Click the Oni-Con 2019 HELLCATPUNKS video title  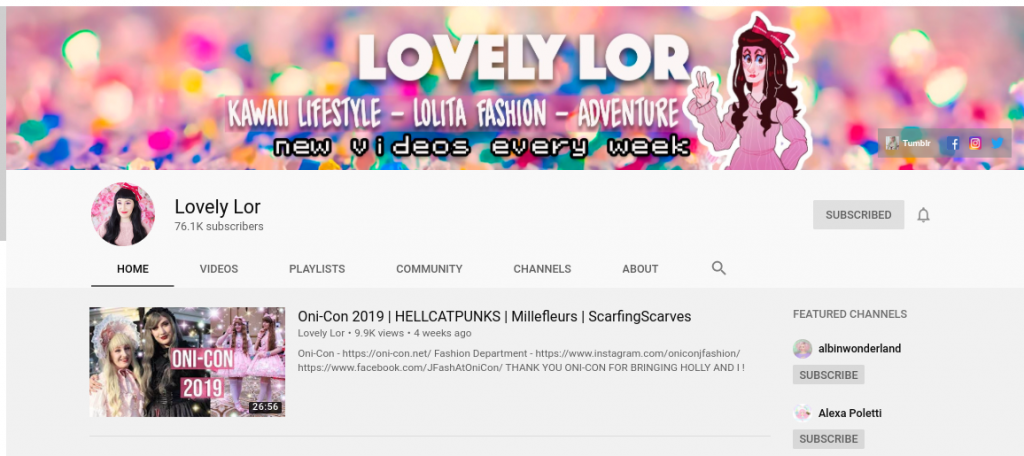tap(494, 316)
